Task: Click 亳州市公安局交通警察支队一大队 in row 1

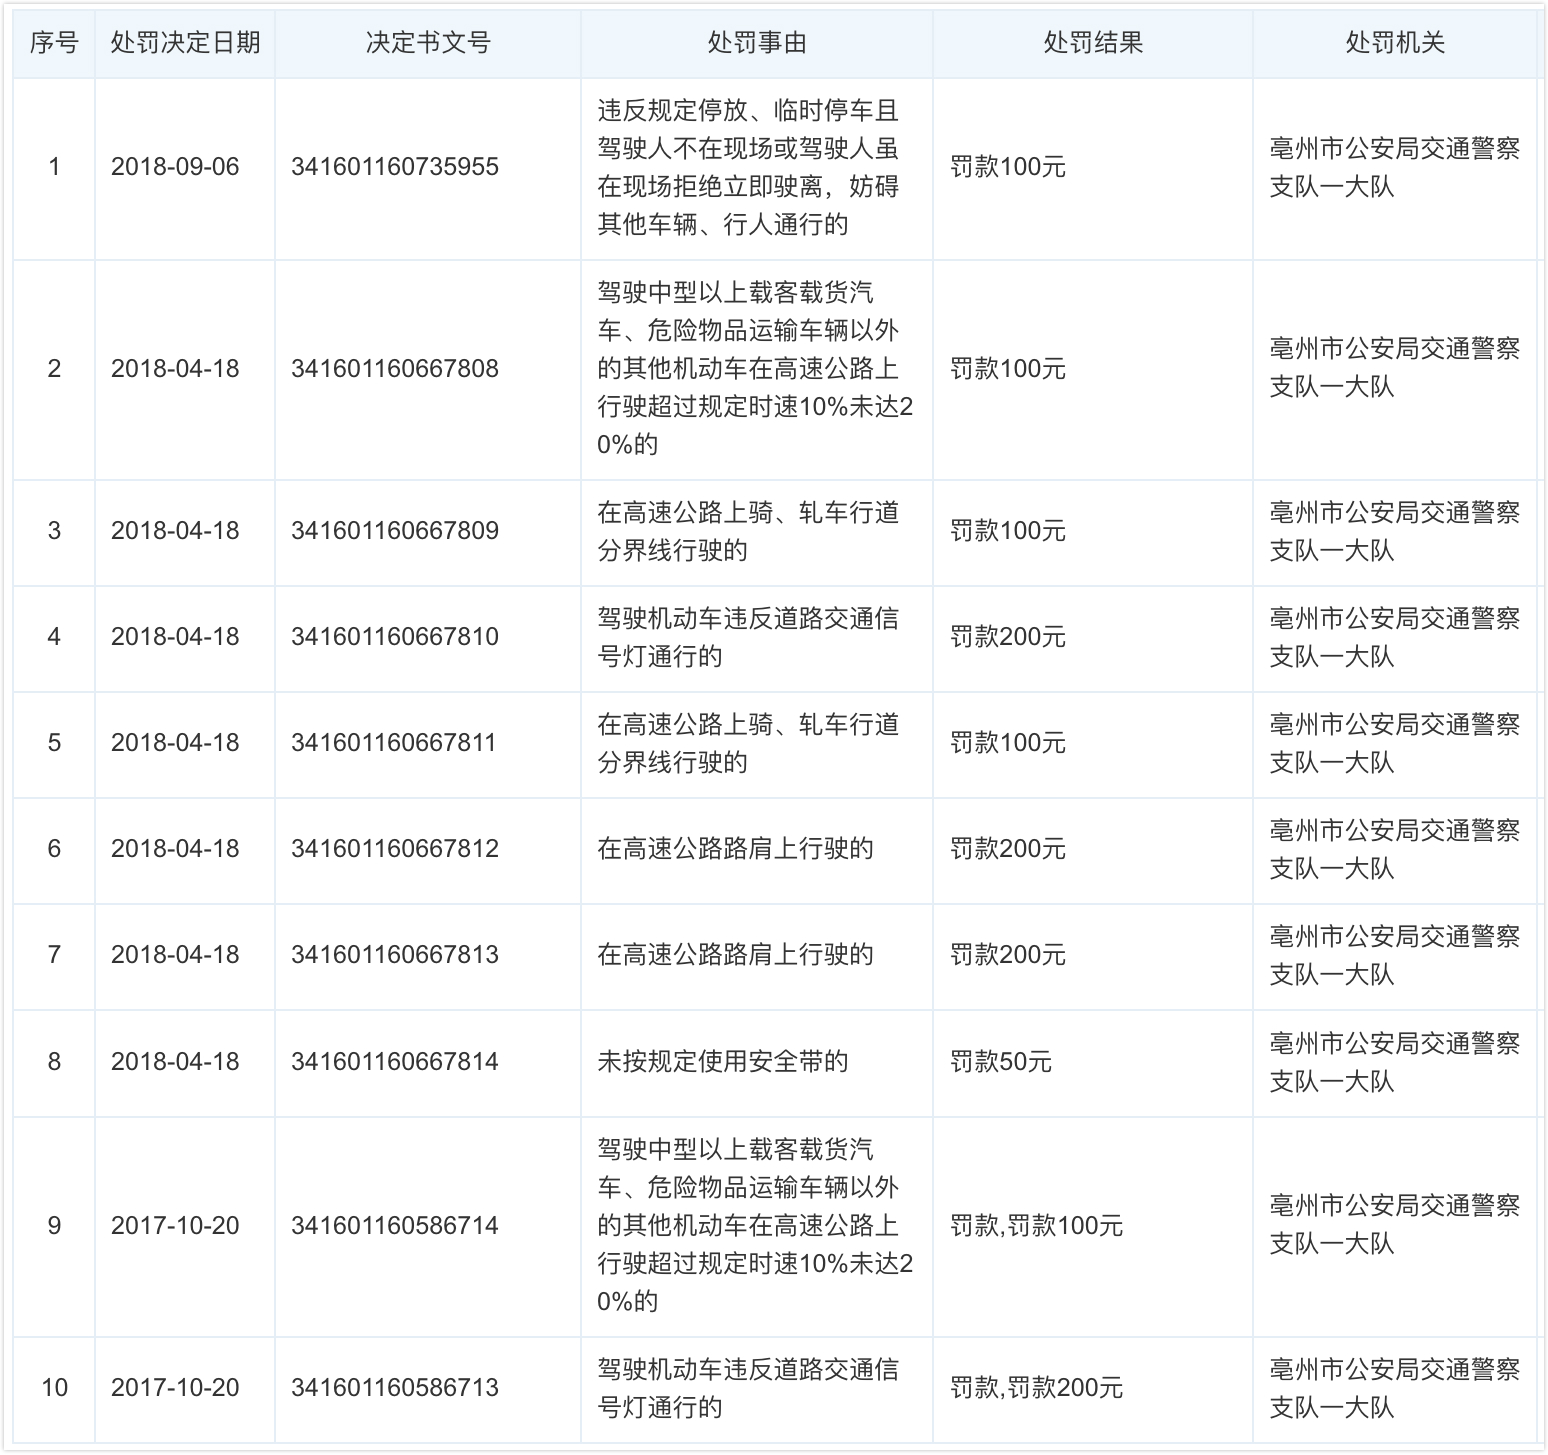Action: click(x=1395, y=167)
